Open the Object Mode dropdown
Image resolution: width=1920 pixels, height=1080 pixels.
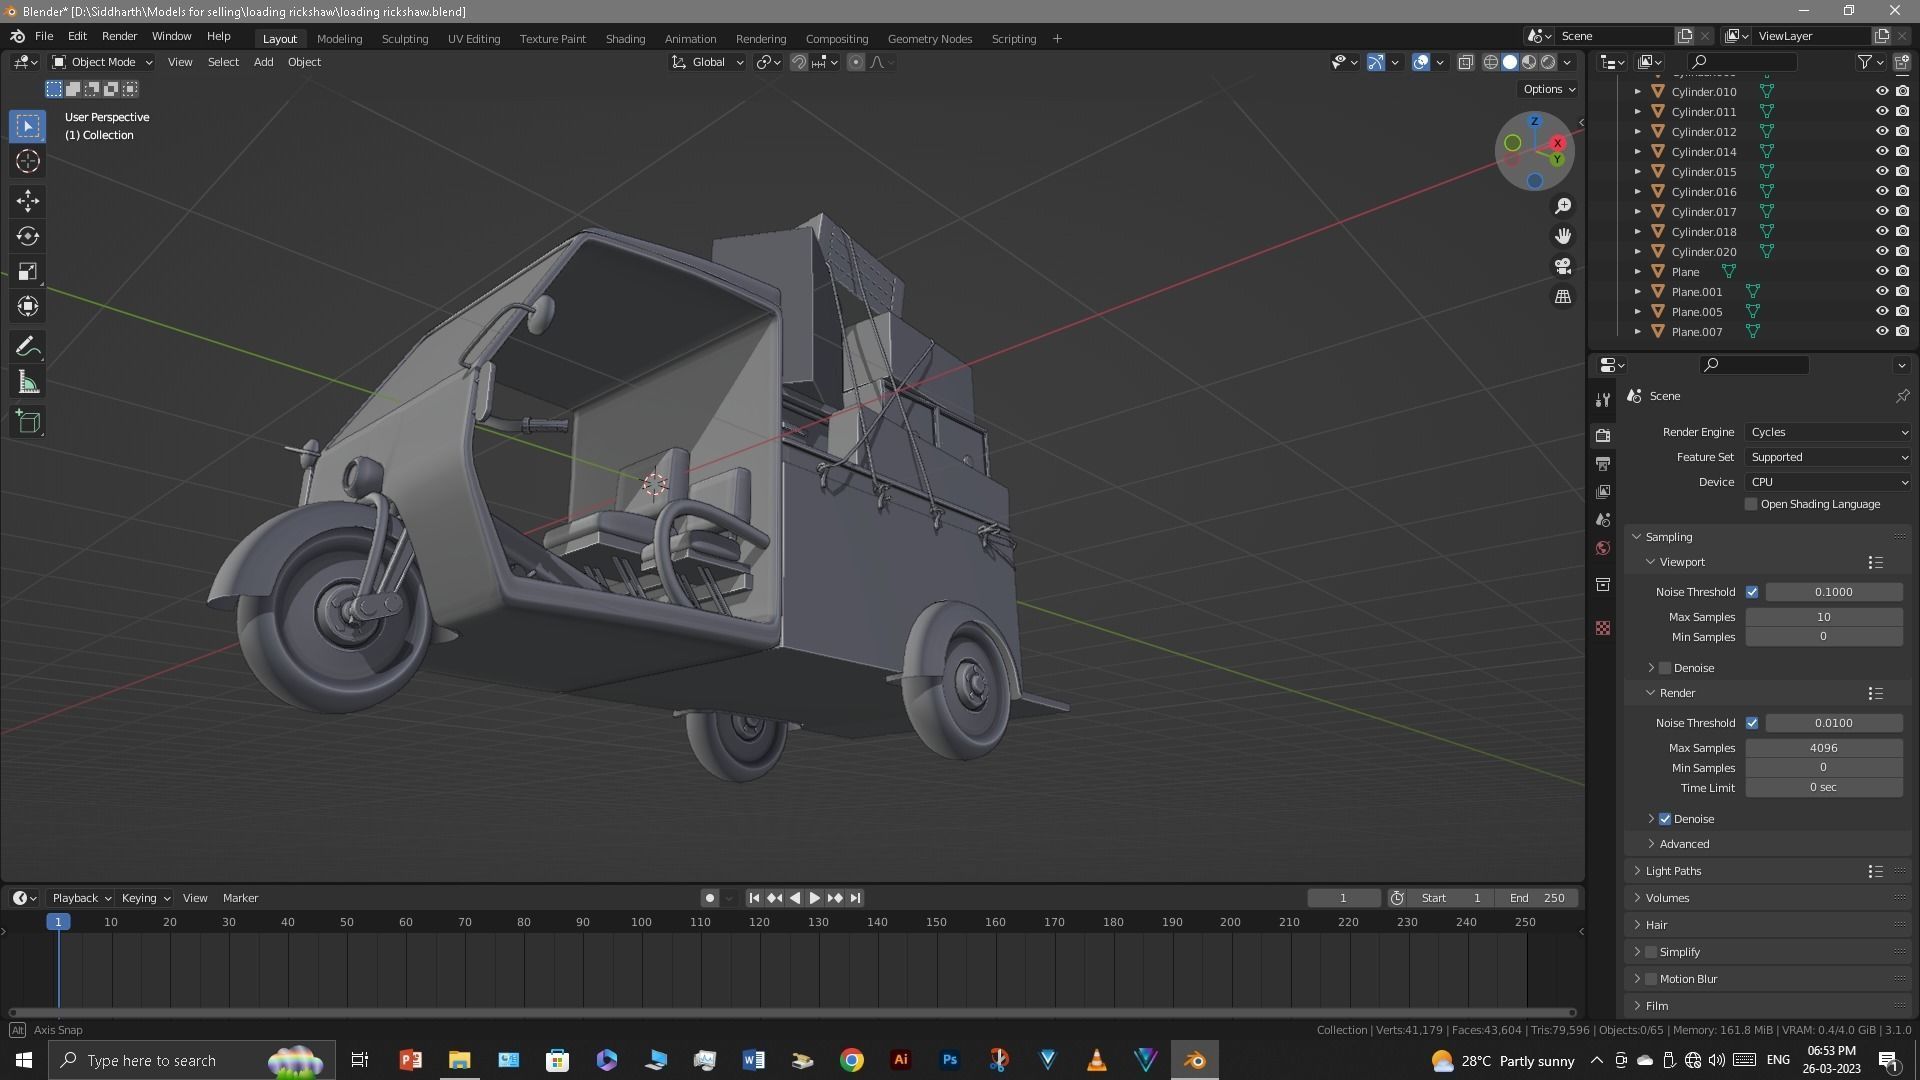click(102, 62)
